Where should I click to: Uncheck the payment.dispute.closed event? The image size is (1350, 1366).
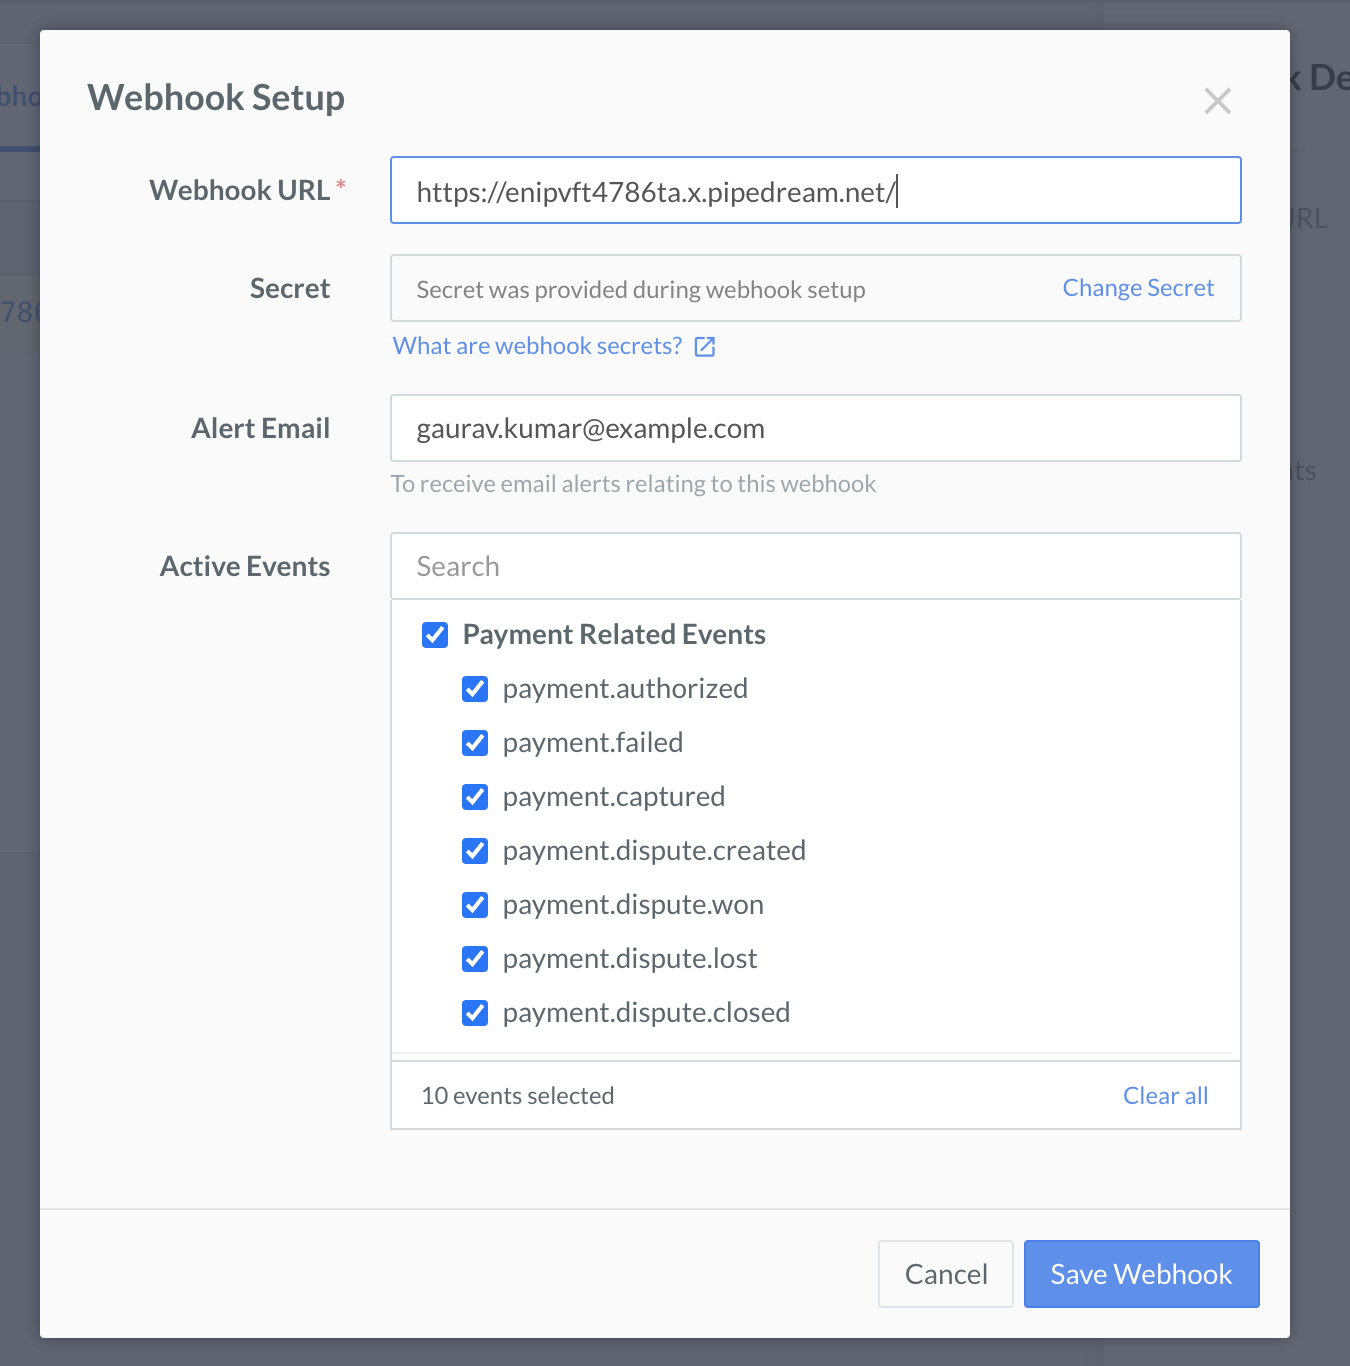475,1013
